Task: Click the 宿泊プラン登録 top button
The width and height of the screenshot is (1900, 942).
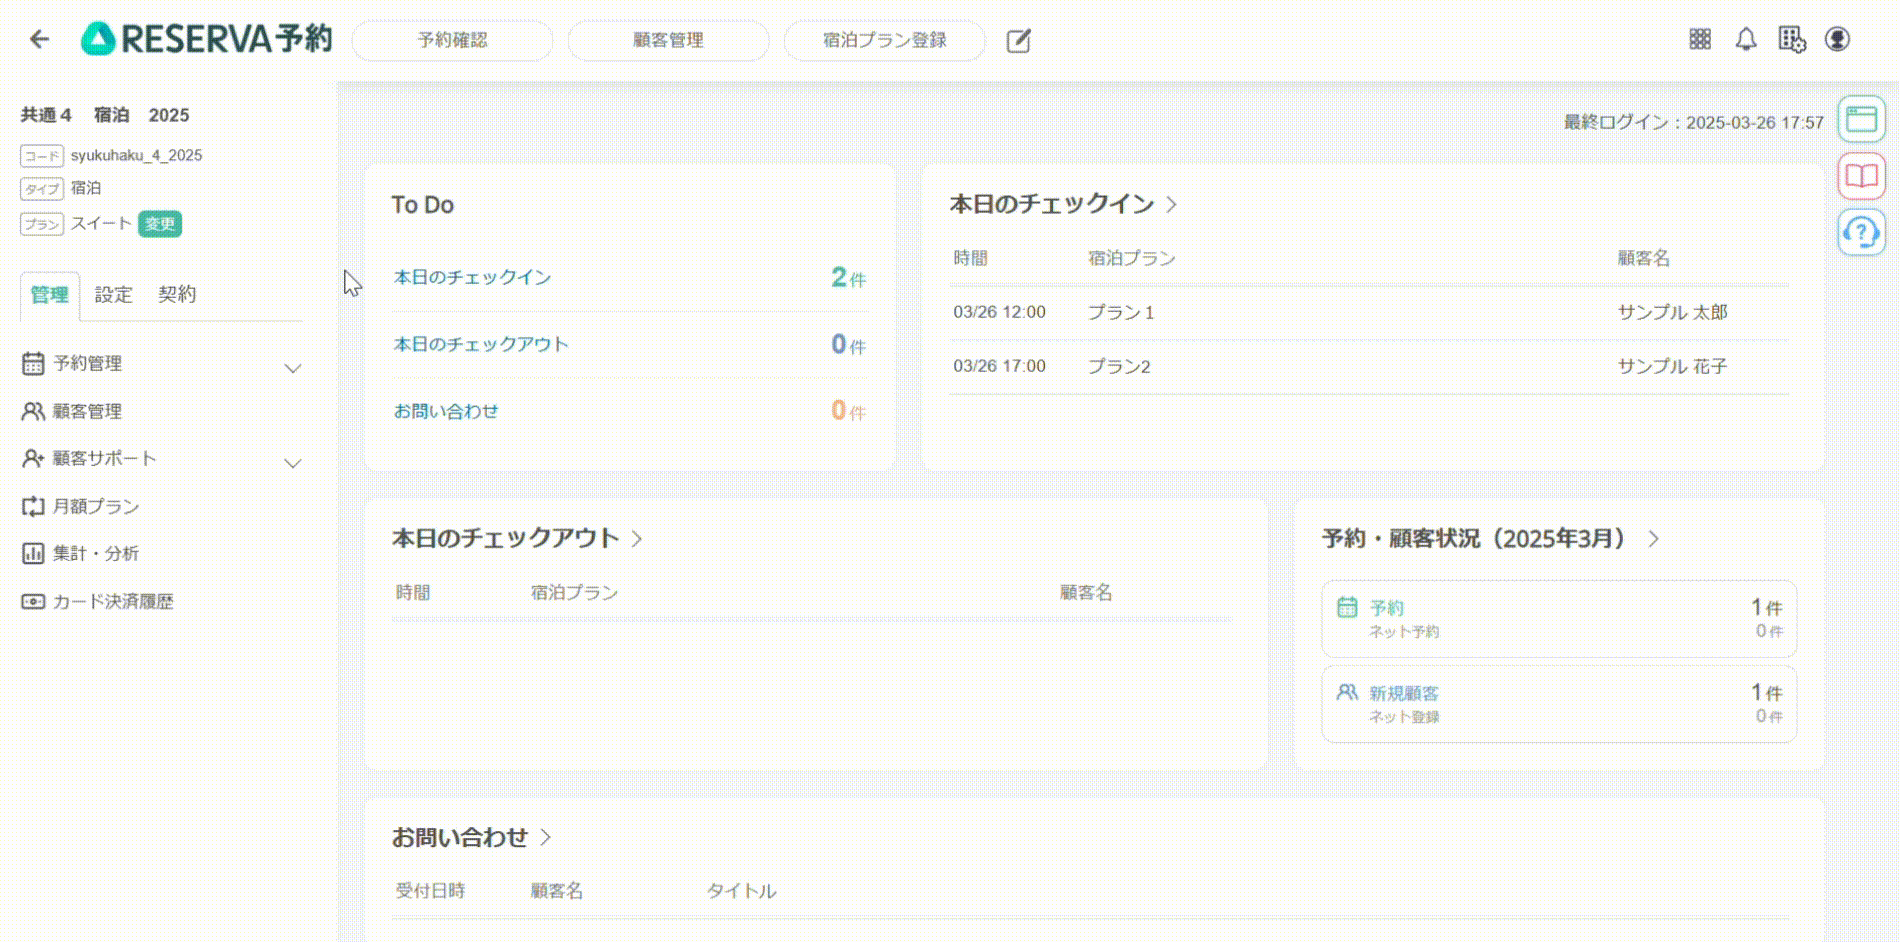Action: (x=884, y=40)
